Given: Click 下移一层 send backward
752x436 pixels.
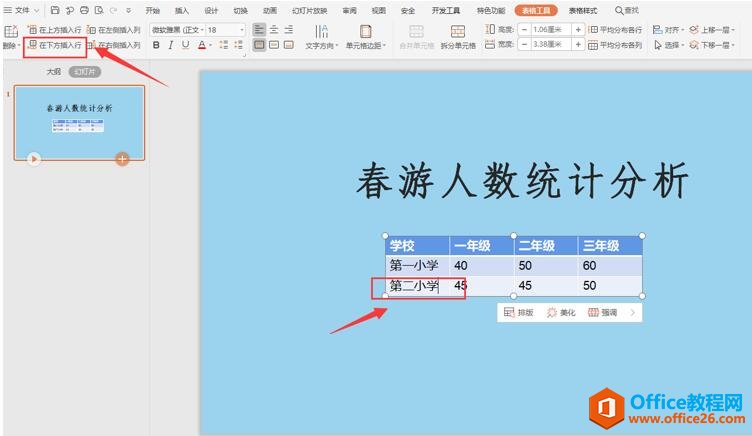Looking at the screenshot, I should coord(712,45).
